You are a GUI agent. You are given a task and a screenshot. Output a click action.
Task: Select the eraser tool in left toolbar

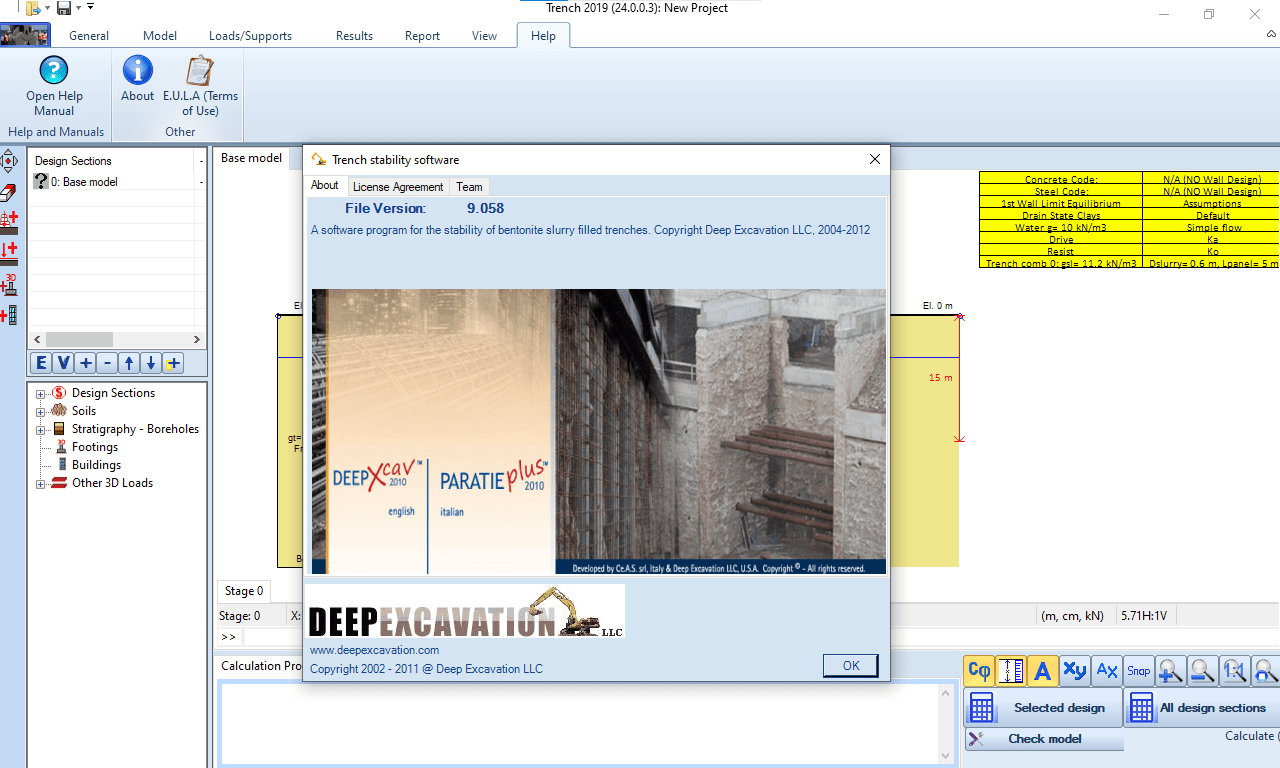9,192
